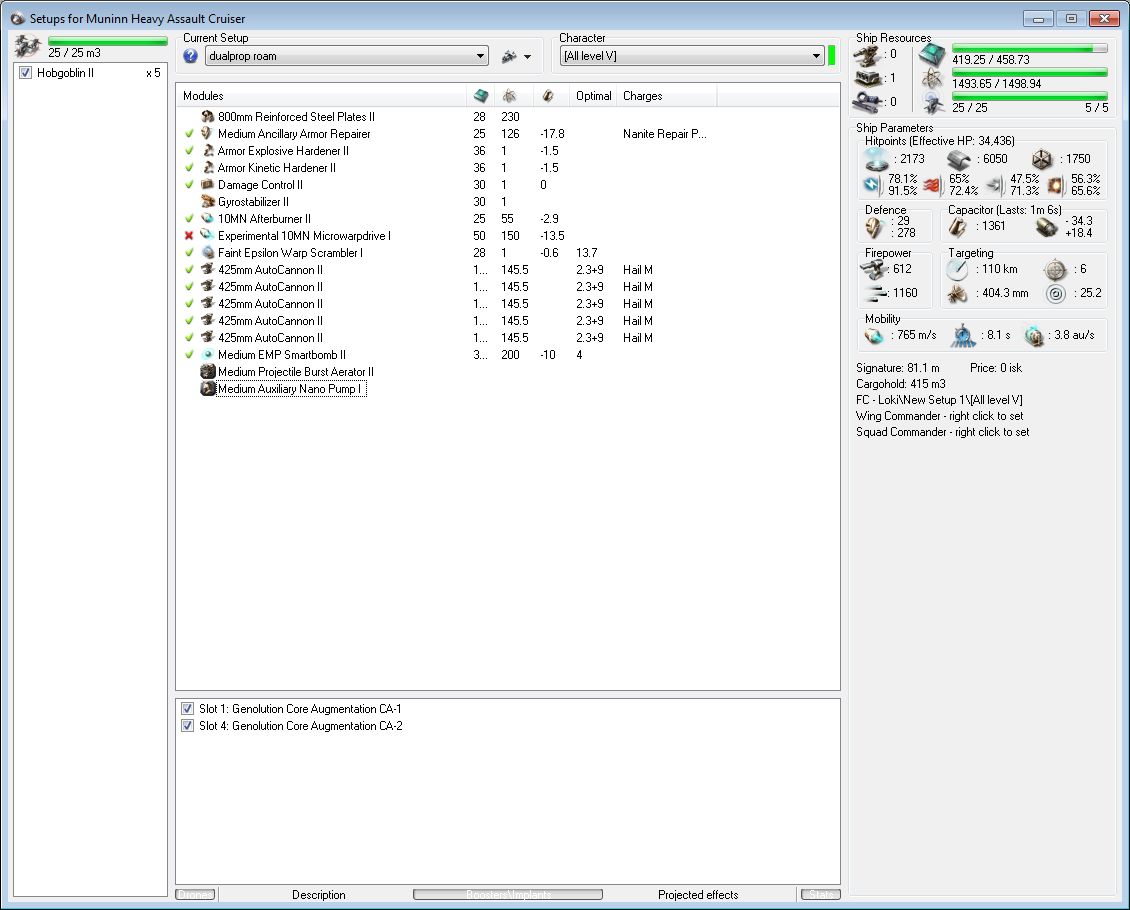Click the CPU column header icon
The width and height of the screenshot is (1130, 910).
(x=481, y=96)
